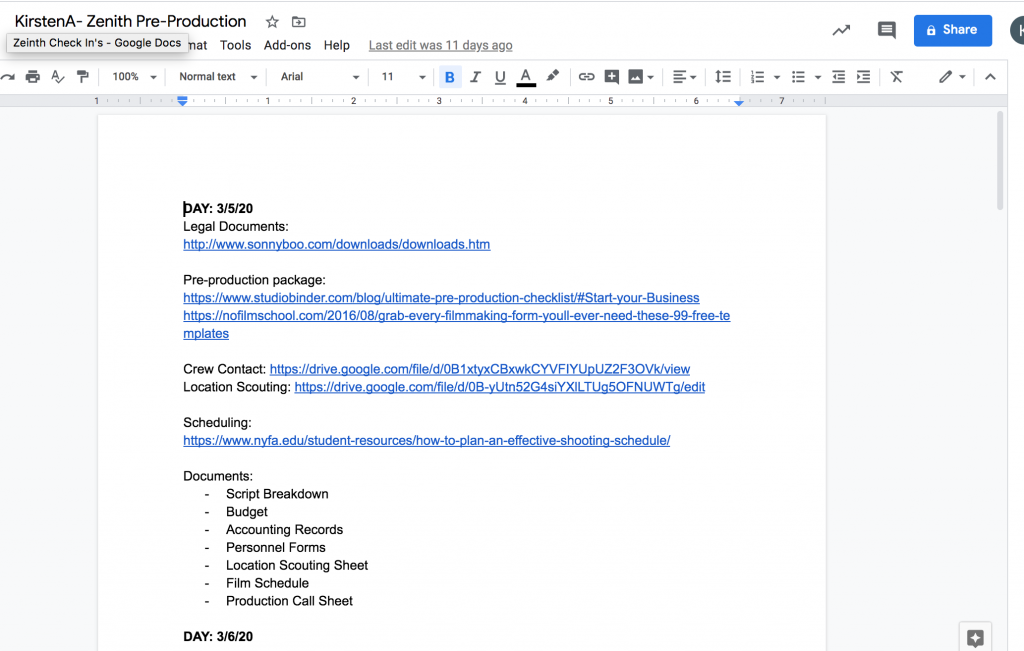Open comment history

point(886,30)
